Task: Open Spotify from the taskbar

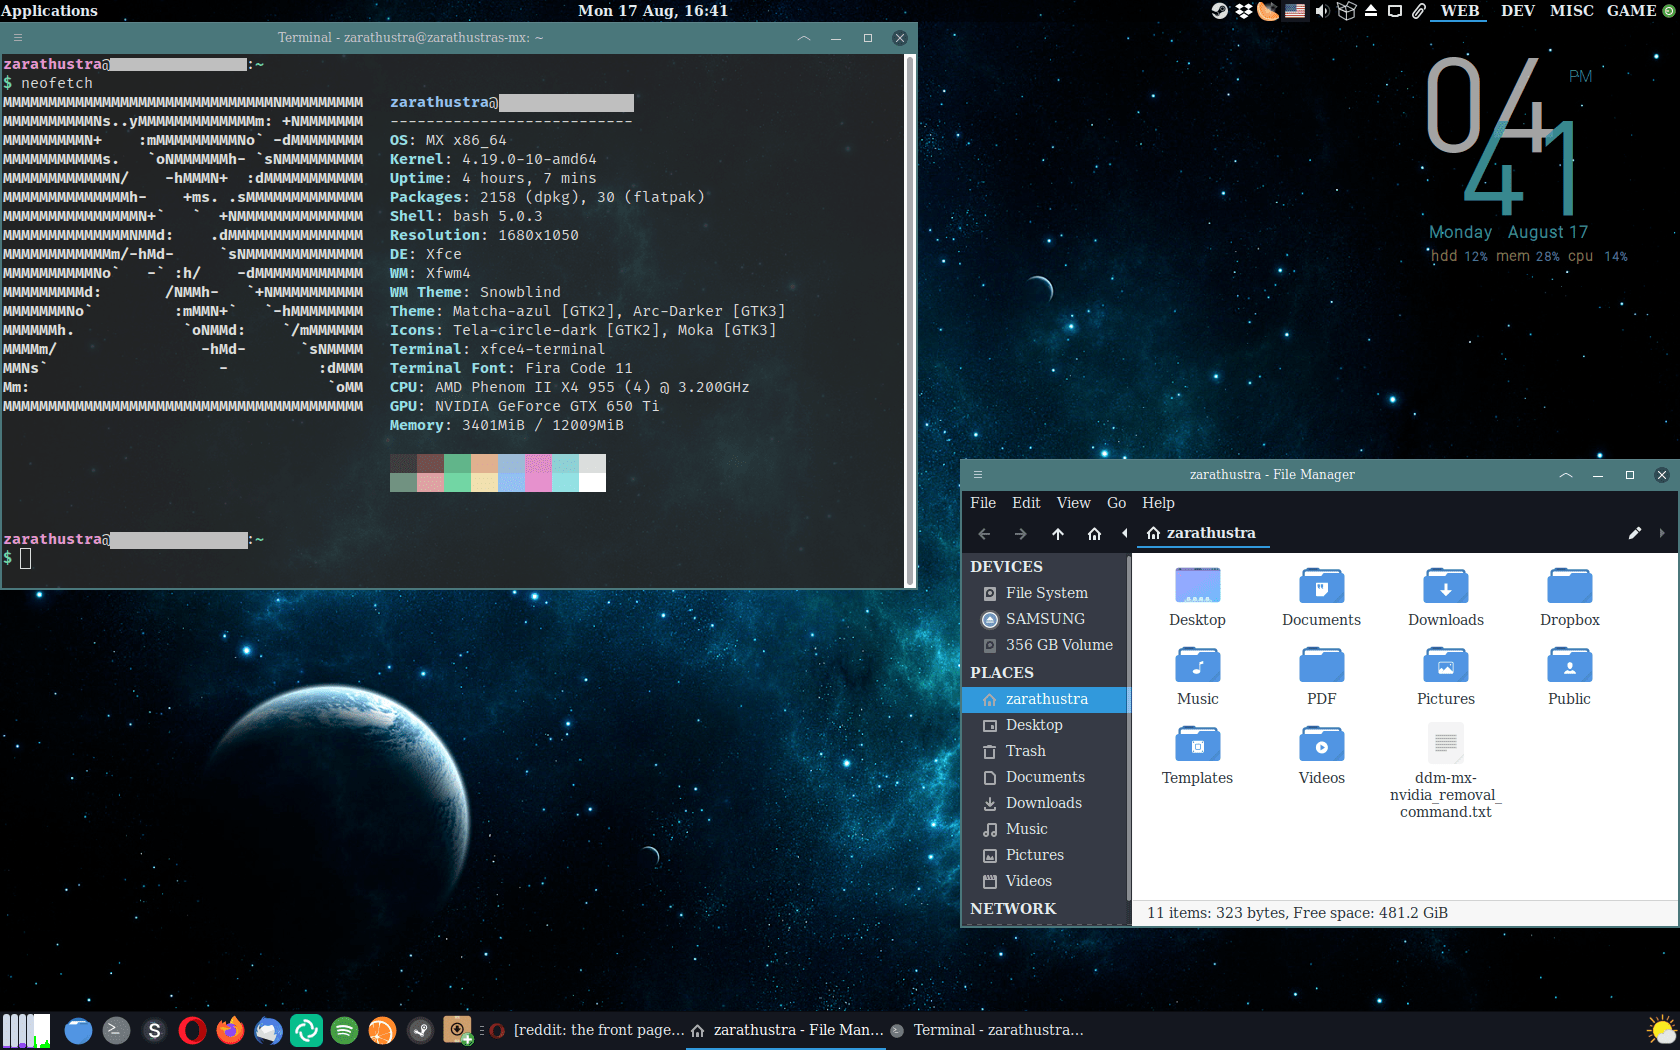Action: point(344,1030)
